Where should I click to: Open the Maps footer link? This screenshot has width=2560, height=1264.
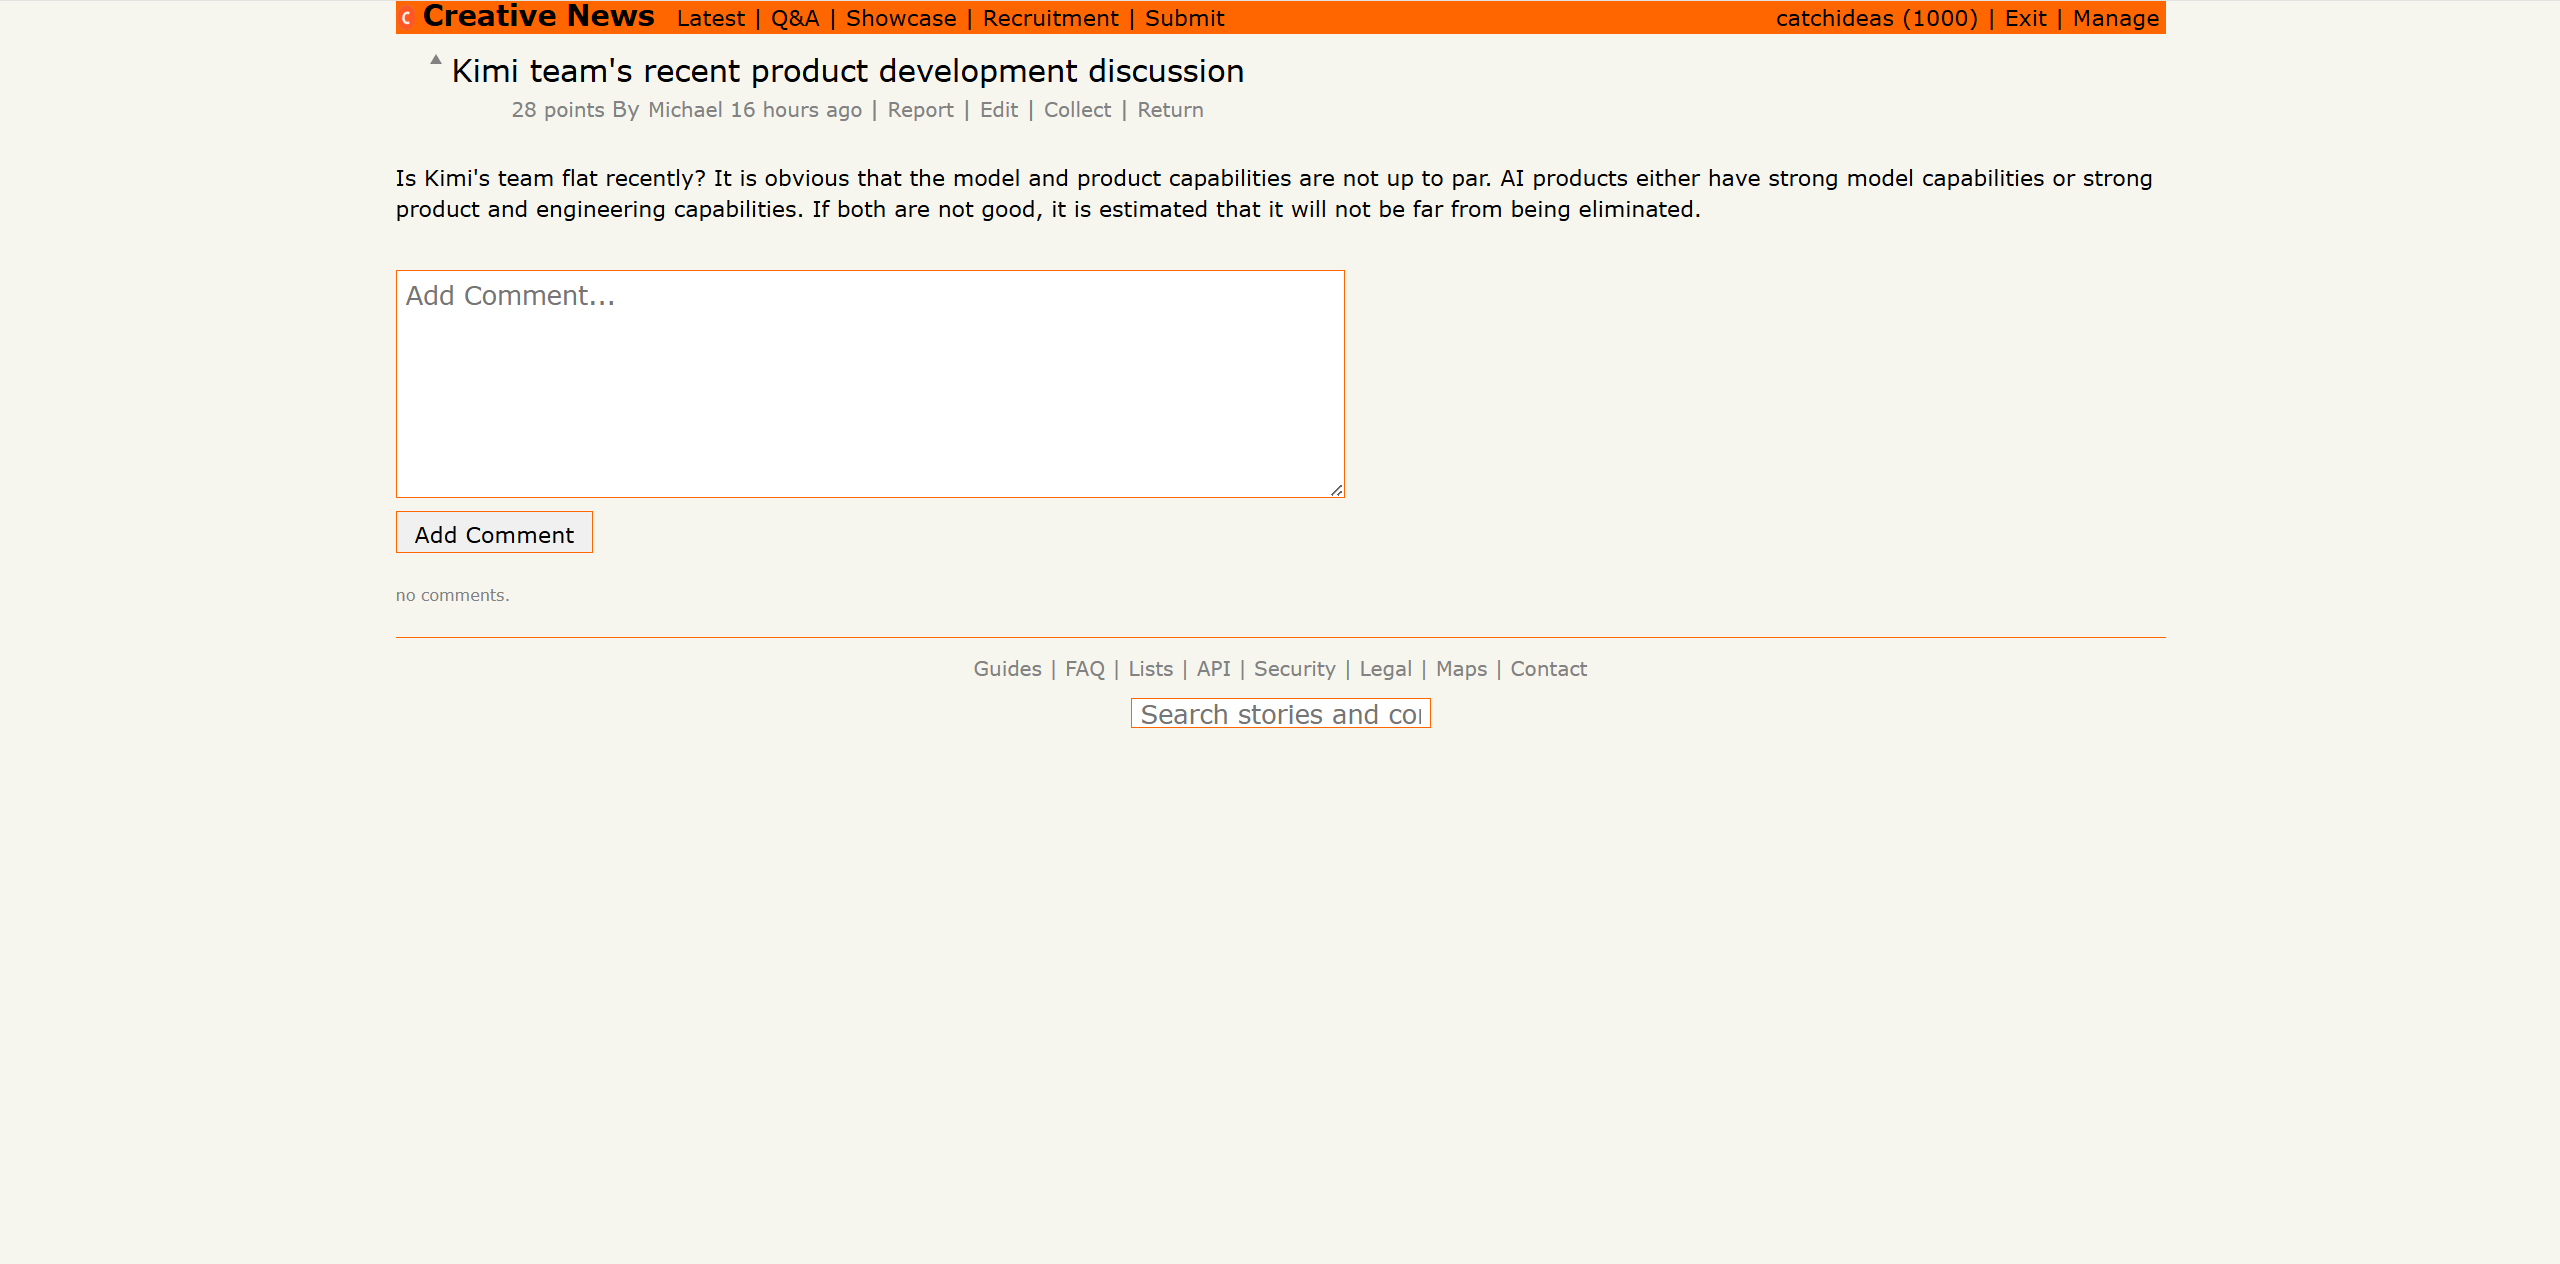[x=1461, y=669]
